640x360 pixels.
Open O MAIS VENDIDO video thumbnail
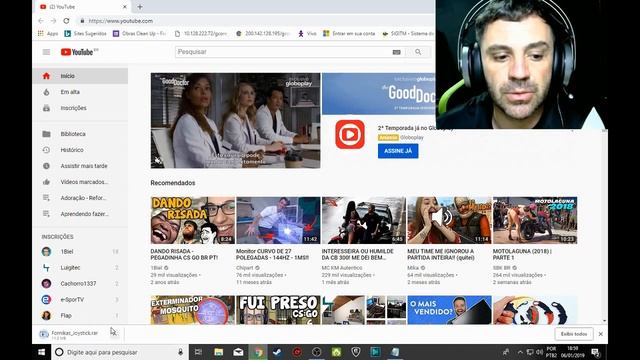(x=449, y=310)
